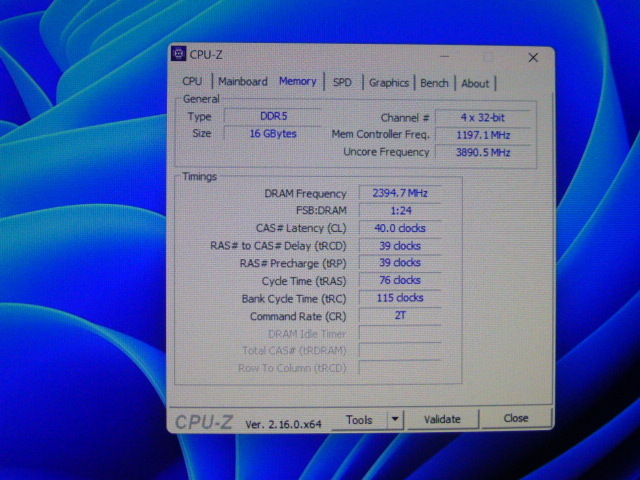Screen dimensions: 640x480
Task: Click the Bank Cycle Time (tRC) label
Action: coord(294,299)
